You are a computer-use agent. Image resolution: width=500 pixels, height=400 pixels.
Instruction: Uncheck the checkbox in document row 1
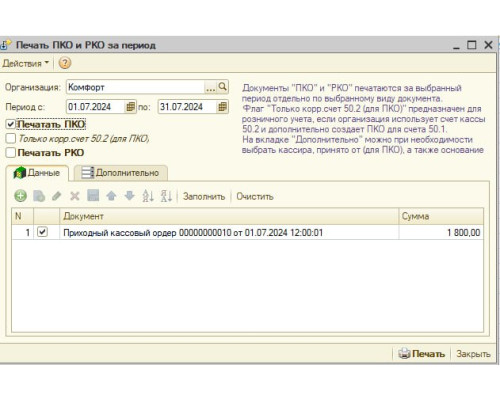[42, 232]
